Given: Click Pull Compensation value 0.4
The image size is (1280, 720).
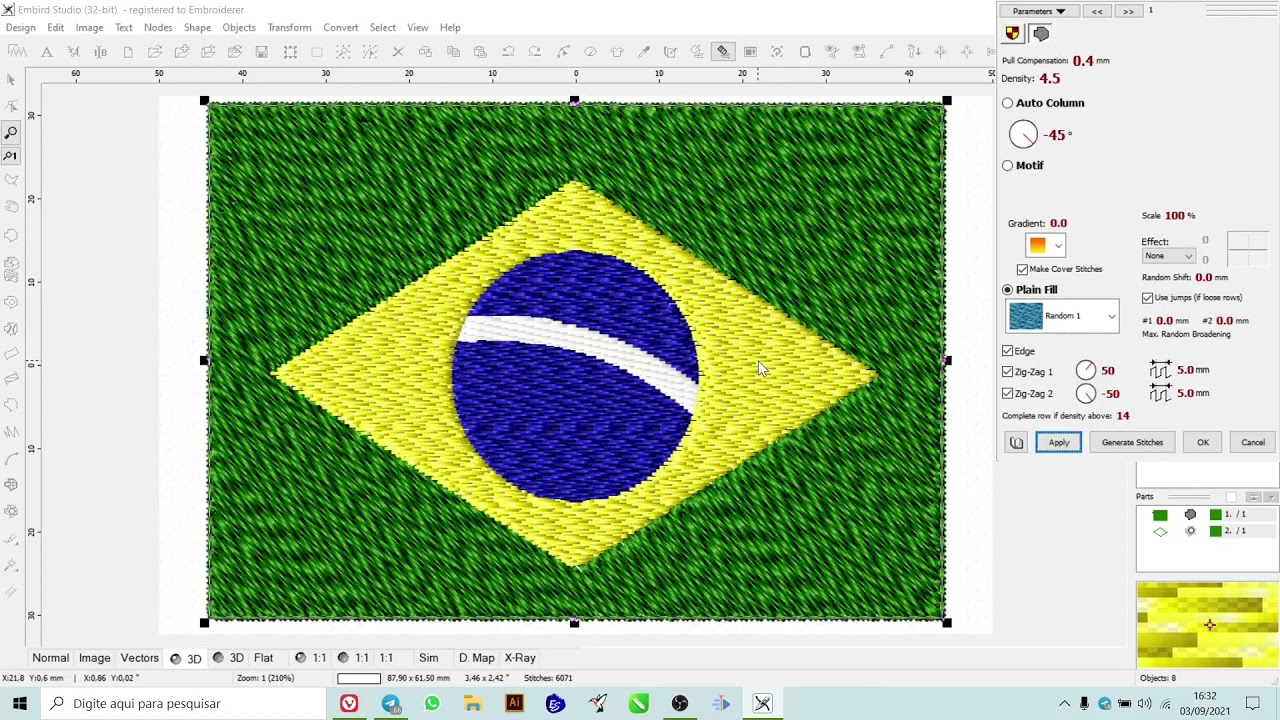Looking at the screenshot, I should pyautogui.click(x=1083, y=61).
